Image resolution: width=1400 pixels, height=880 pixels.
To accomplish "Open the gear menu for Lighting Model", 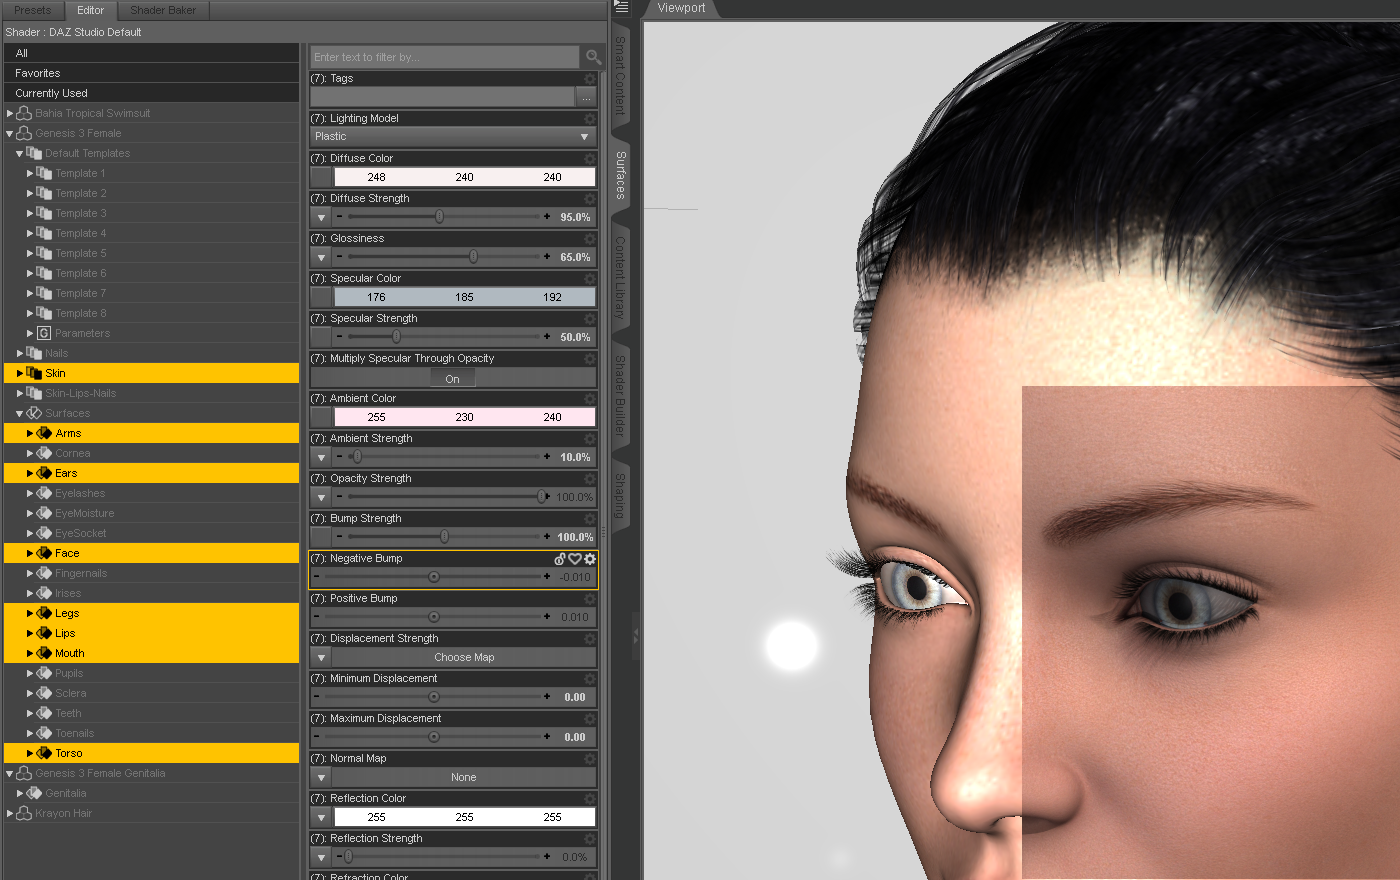I will (x=590, y=119).
